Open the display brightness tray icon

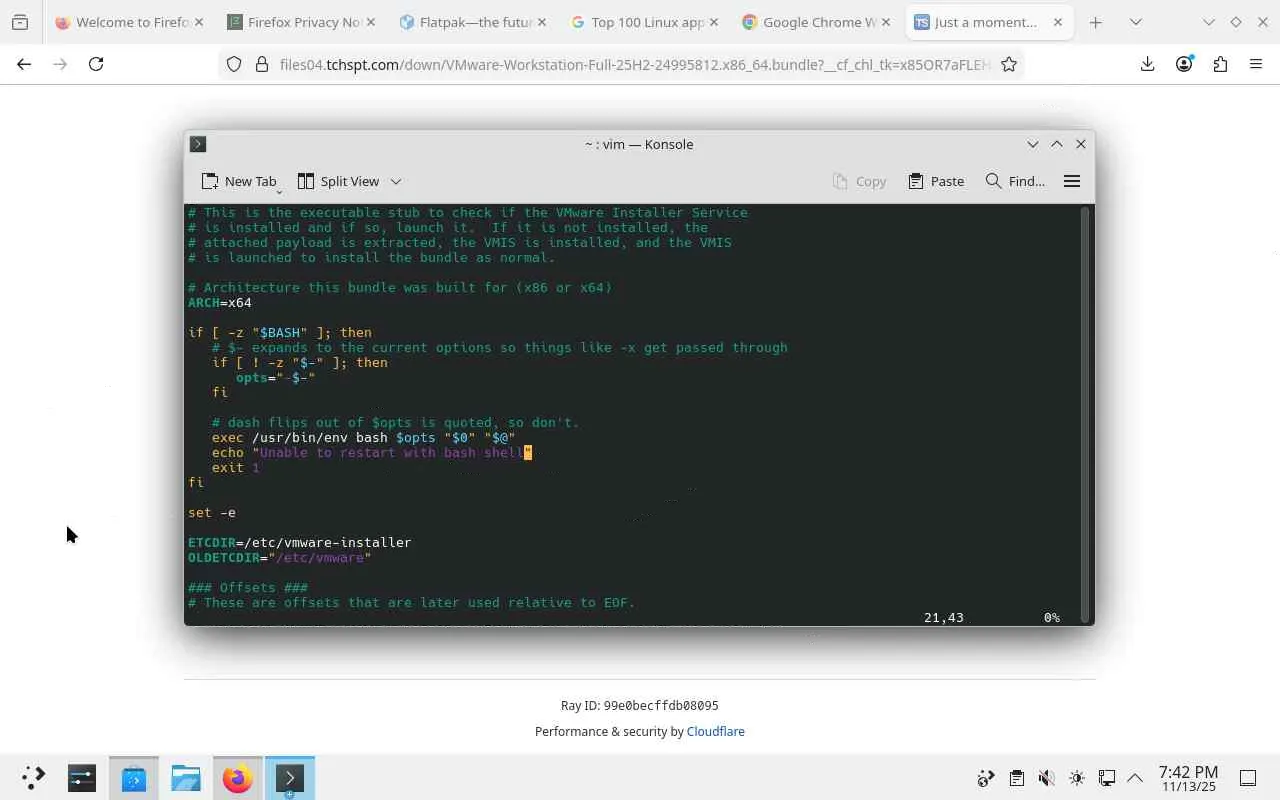[1076, 778]
